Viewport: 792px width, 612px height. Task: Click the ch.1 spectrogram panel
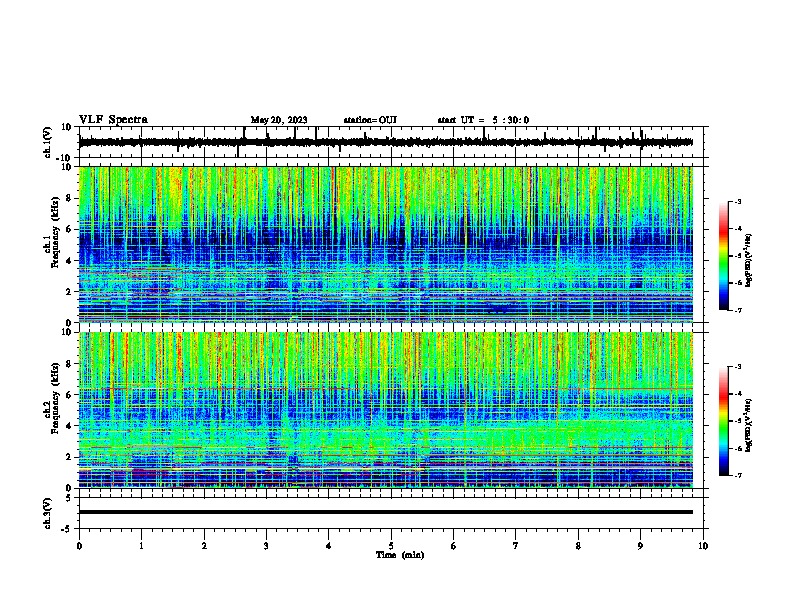(x=385, y=244)
